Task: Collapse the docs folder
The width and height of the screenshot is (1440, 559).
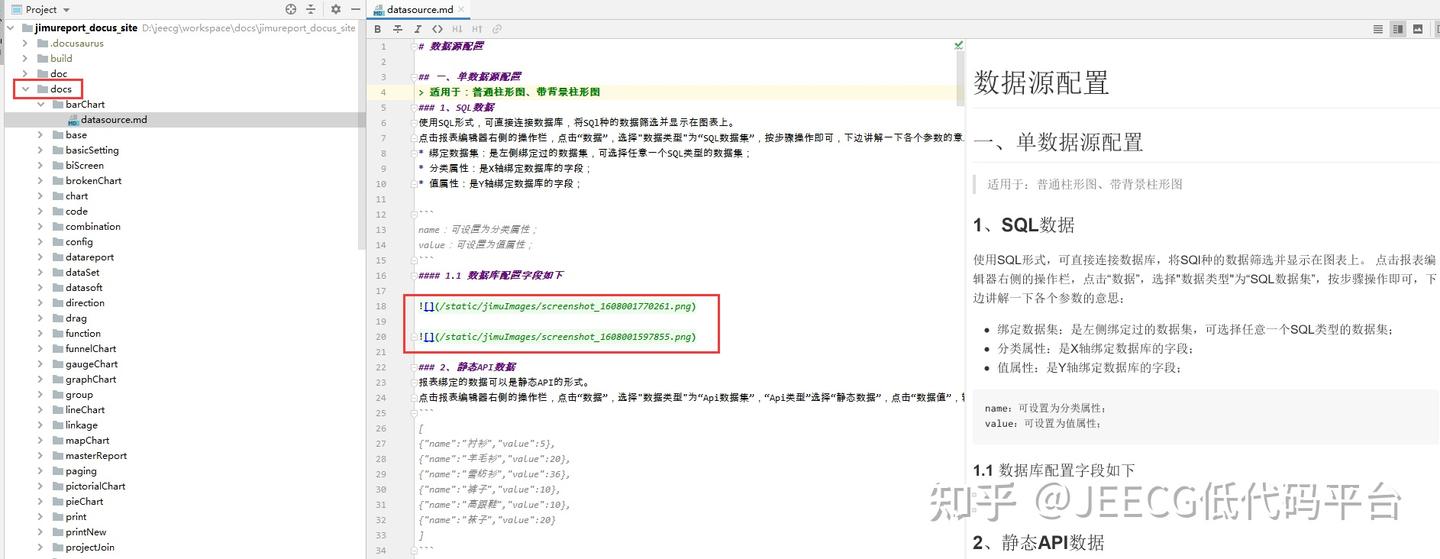Action: click(25, 89)
